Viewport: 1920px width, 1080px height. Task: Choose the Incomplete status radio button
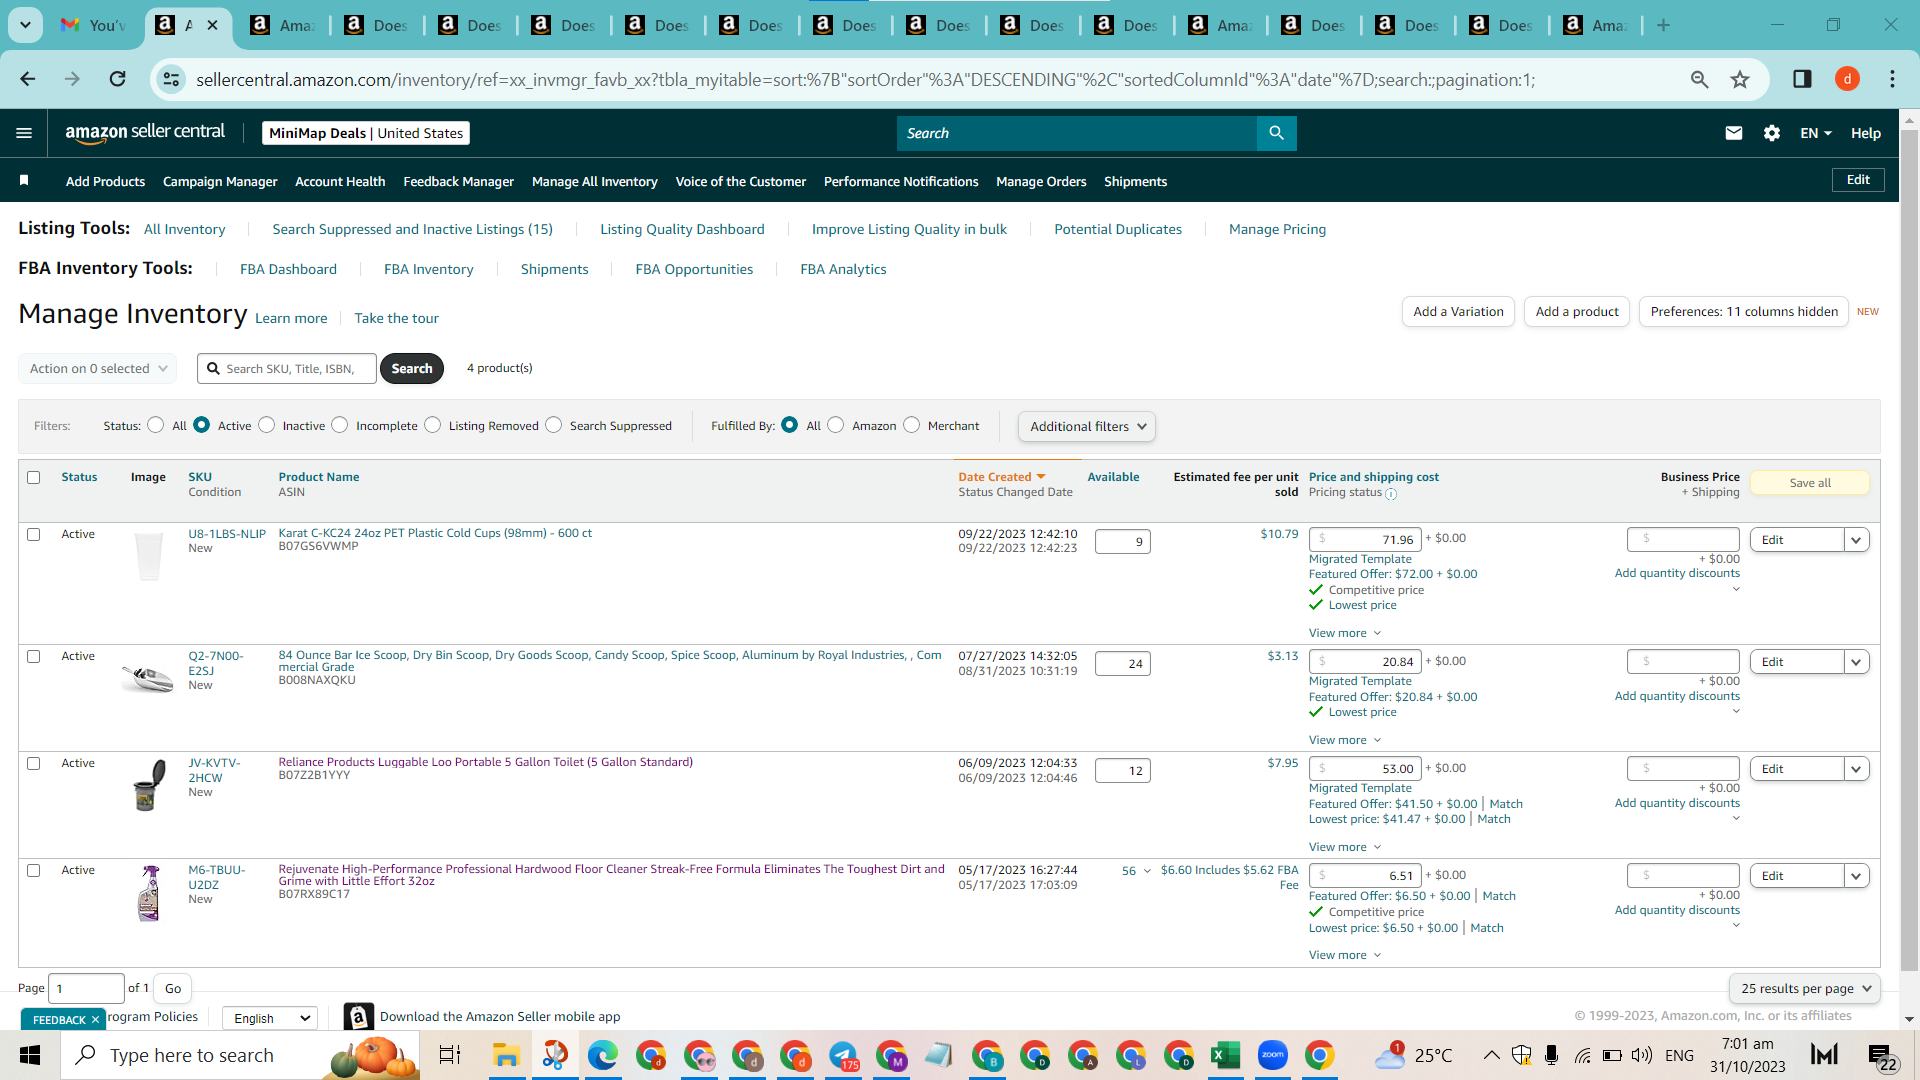click(340, 425)
